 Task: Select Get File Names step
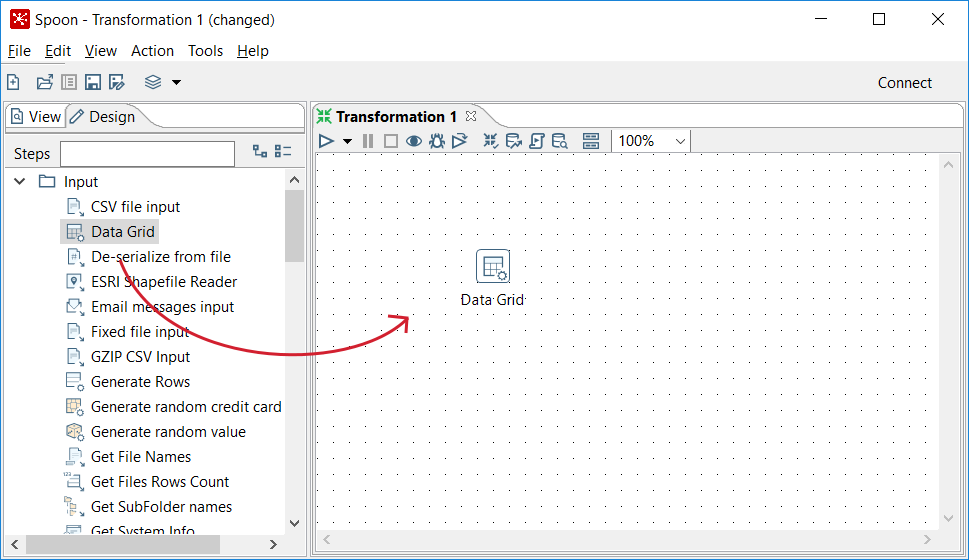point(141,457)
